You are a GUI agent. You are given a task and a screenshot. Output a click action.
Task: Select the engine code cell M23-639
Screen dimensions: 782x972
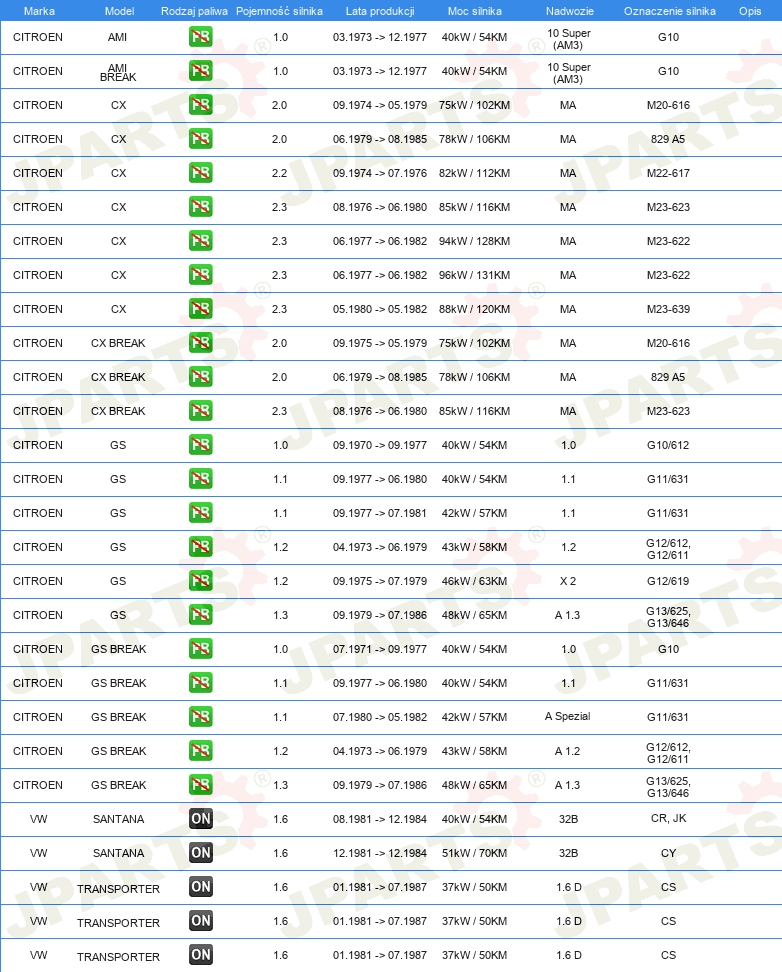(668, 309)
